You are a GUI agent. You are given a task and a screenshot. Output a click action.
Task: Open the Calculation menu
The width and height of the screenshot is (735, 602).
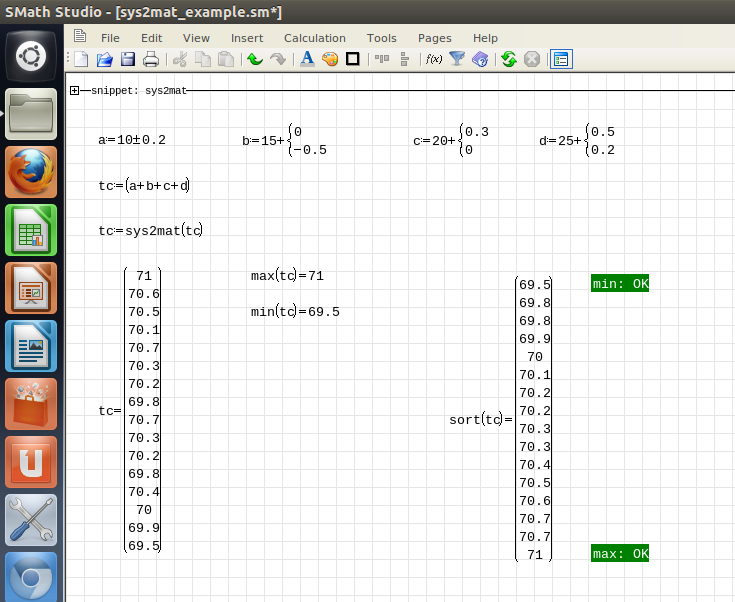pos(314,38)
